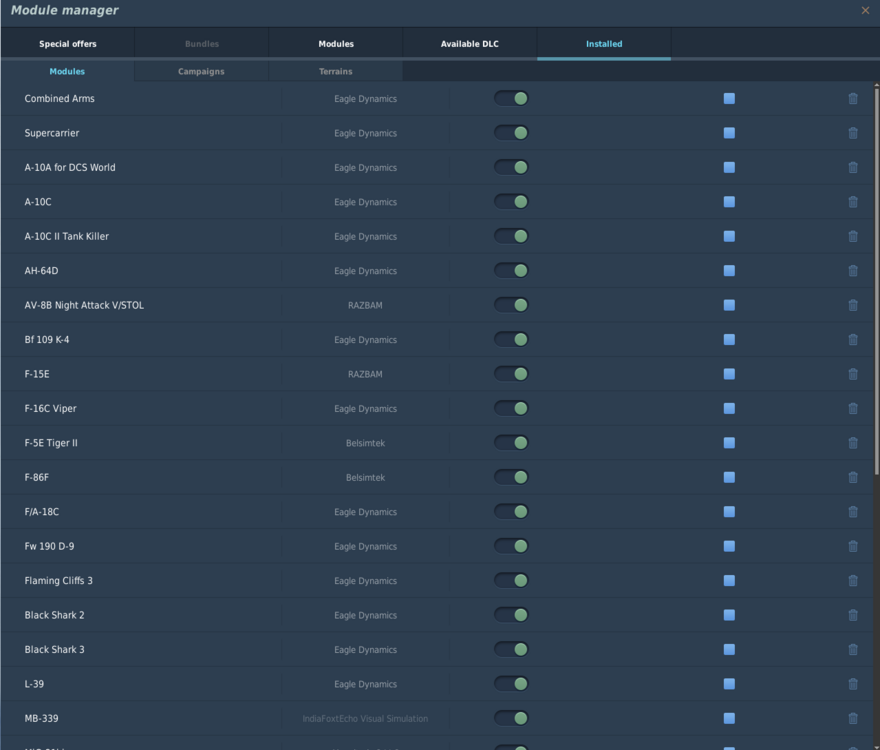Toggle blue checkbox in the L-39 row
Image resolution: width=880 pixels, height=750 pixels.
(x=729, y=684)
